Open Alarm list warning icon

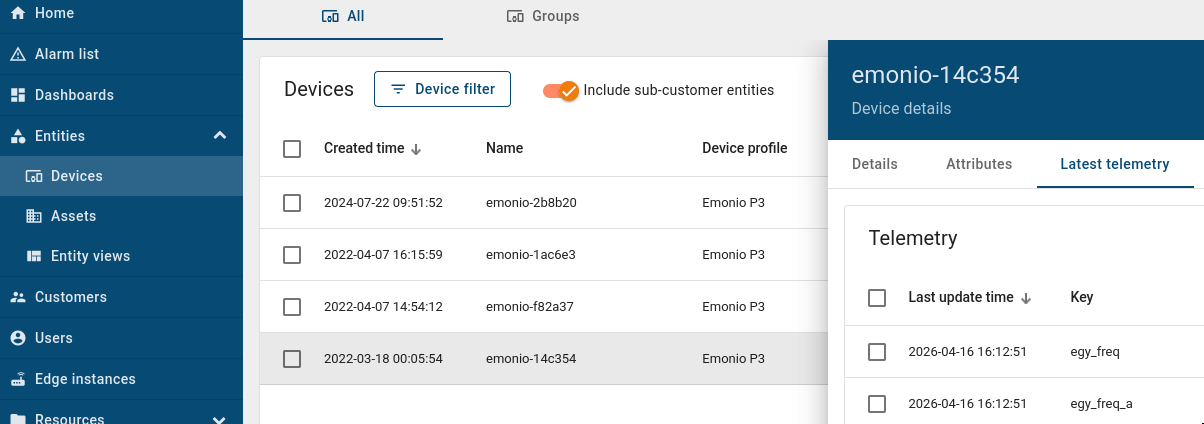click(x=18, y=54)
